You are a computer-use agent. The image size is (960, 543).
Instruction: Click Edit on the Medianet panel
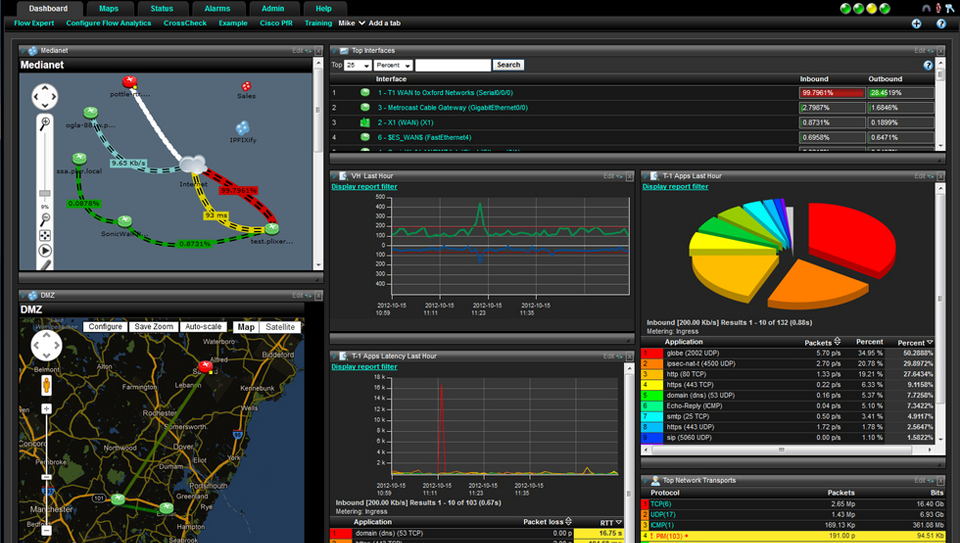298,51
